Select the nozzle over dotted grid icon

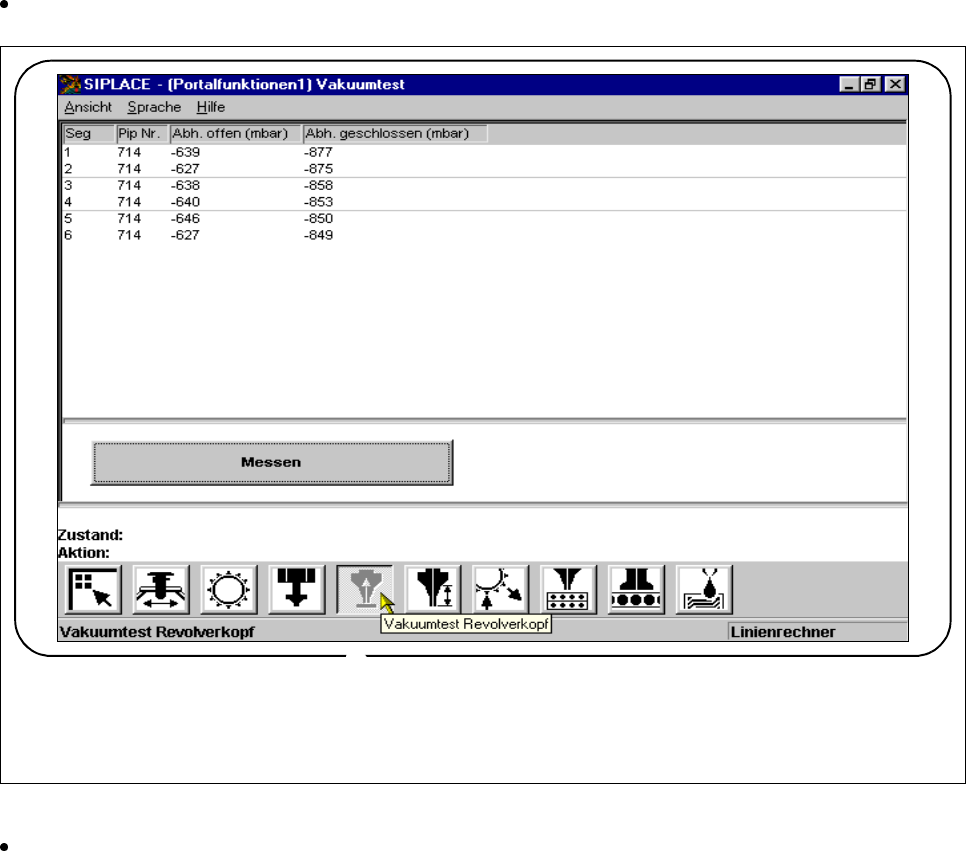[569, 589]
